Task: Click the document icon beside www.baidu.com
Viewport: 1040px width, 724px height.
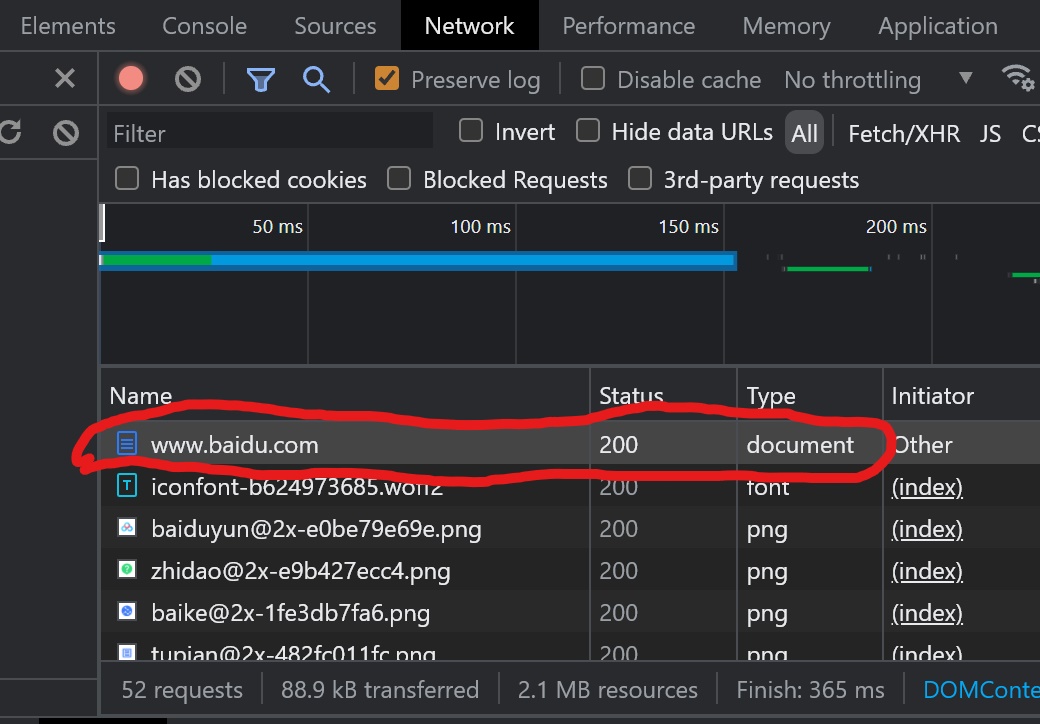Action: [x=127, y=443]
